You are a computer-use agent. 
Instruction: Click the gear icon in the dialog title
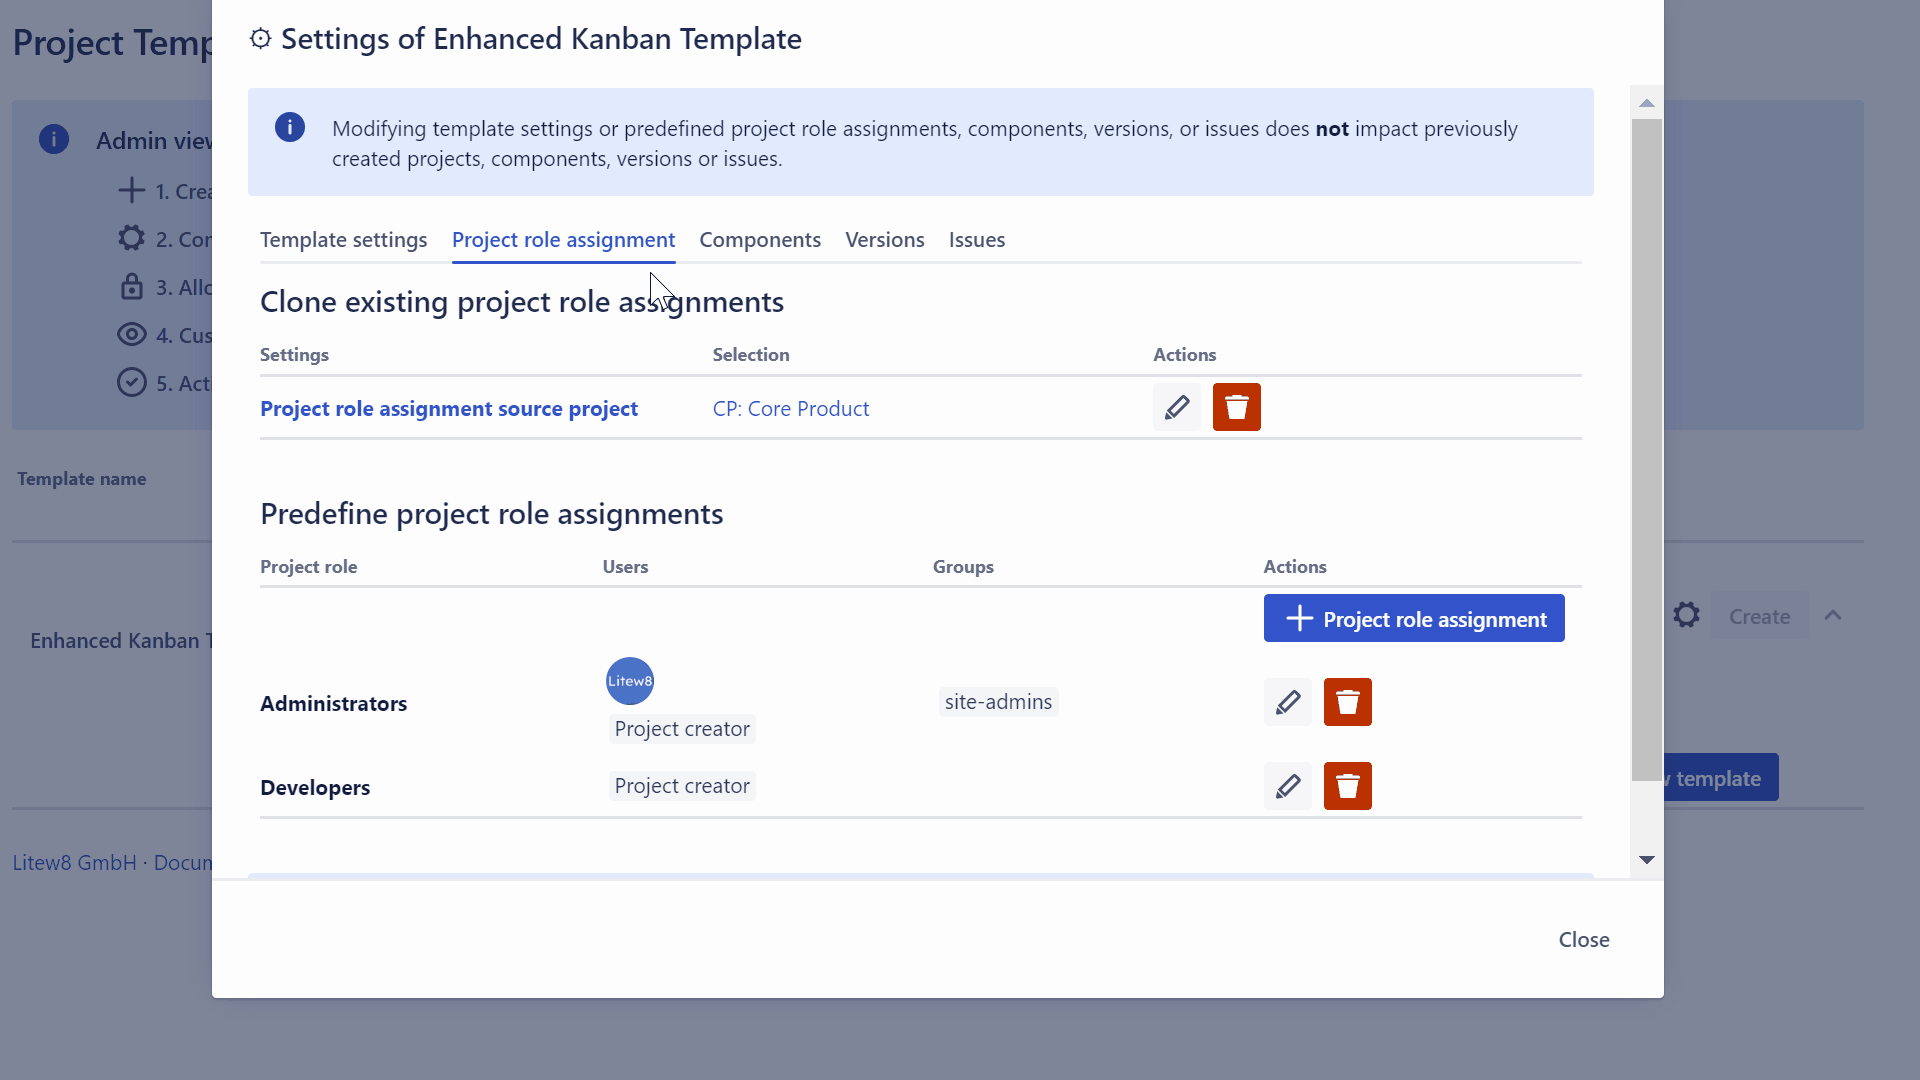pos(260,38)
